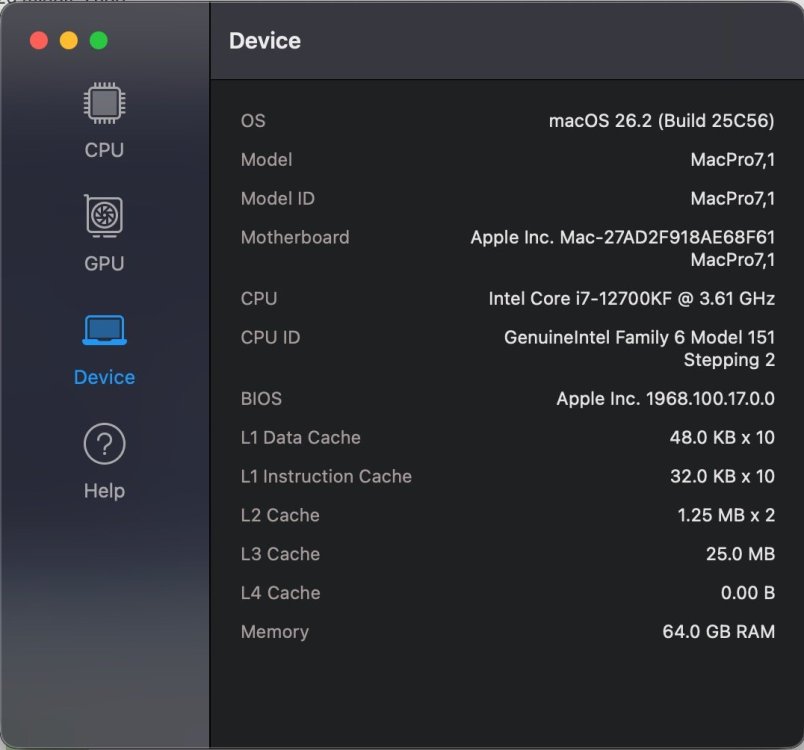Open the CPU section chip icon
This screenshot has height=750, width=804.
[104, 103]
